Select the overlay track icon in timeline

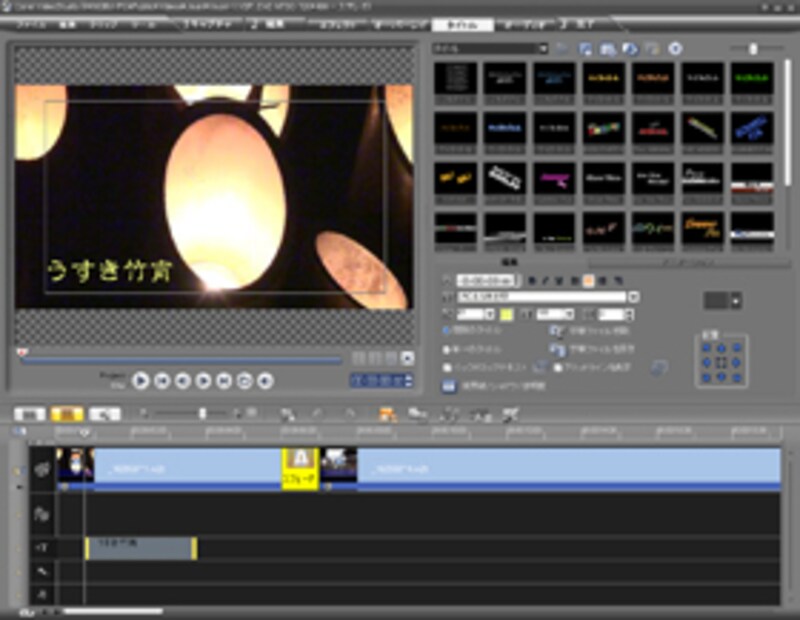pyautogui.click(x=43, y=516)
